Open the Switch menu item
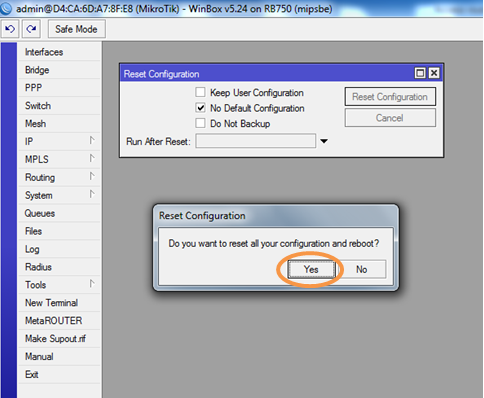Image resolution: width=484 pixels, height=398 pixels. coord(59,106)
